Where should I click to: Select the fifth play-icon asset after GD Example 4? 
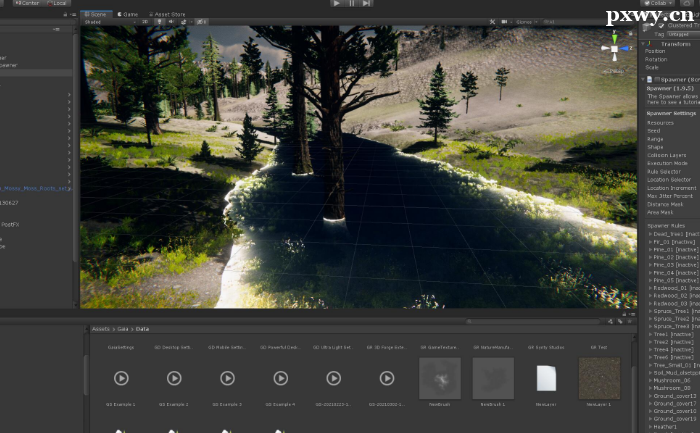tap(333, 379)
